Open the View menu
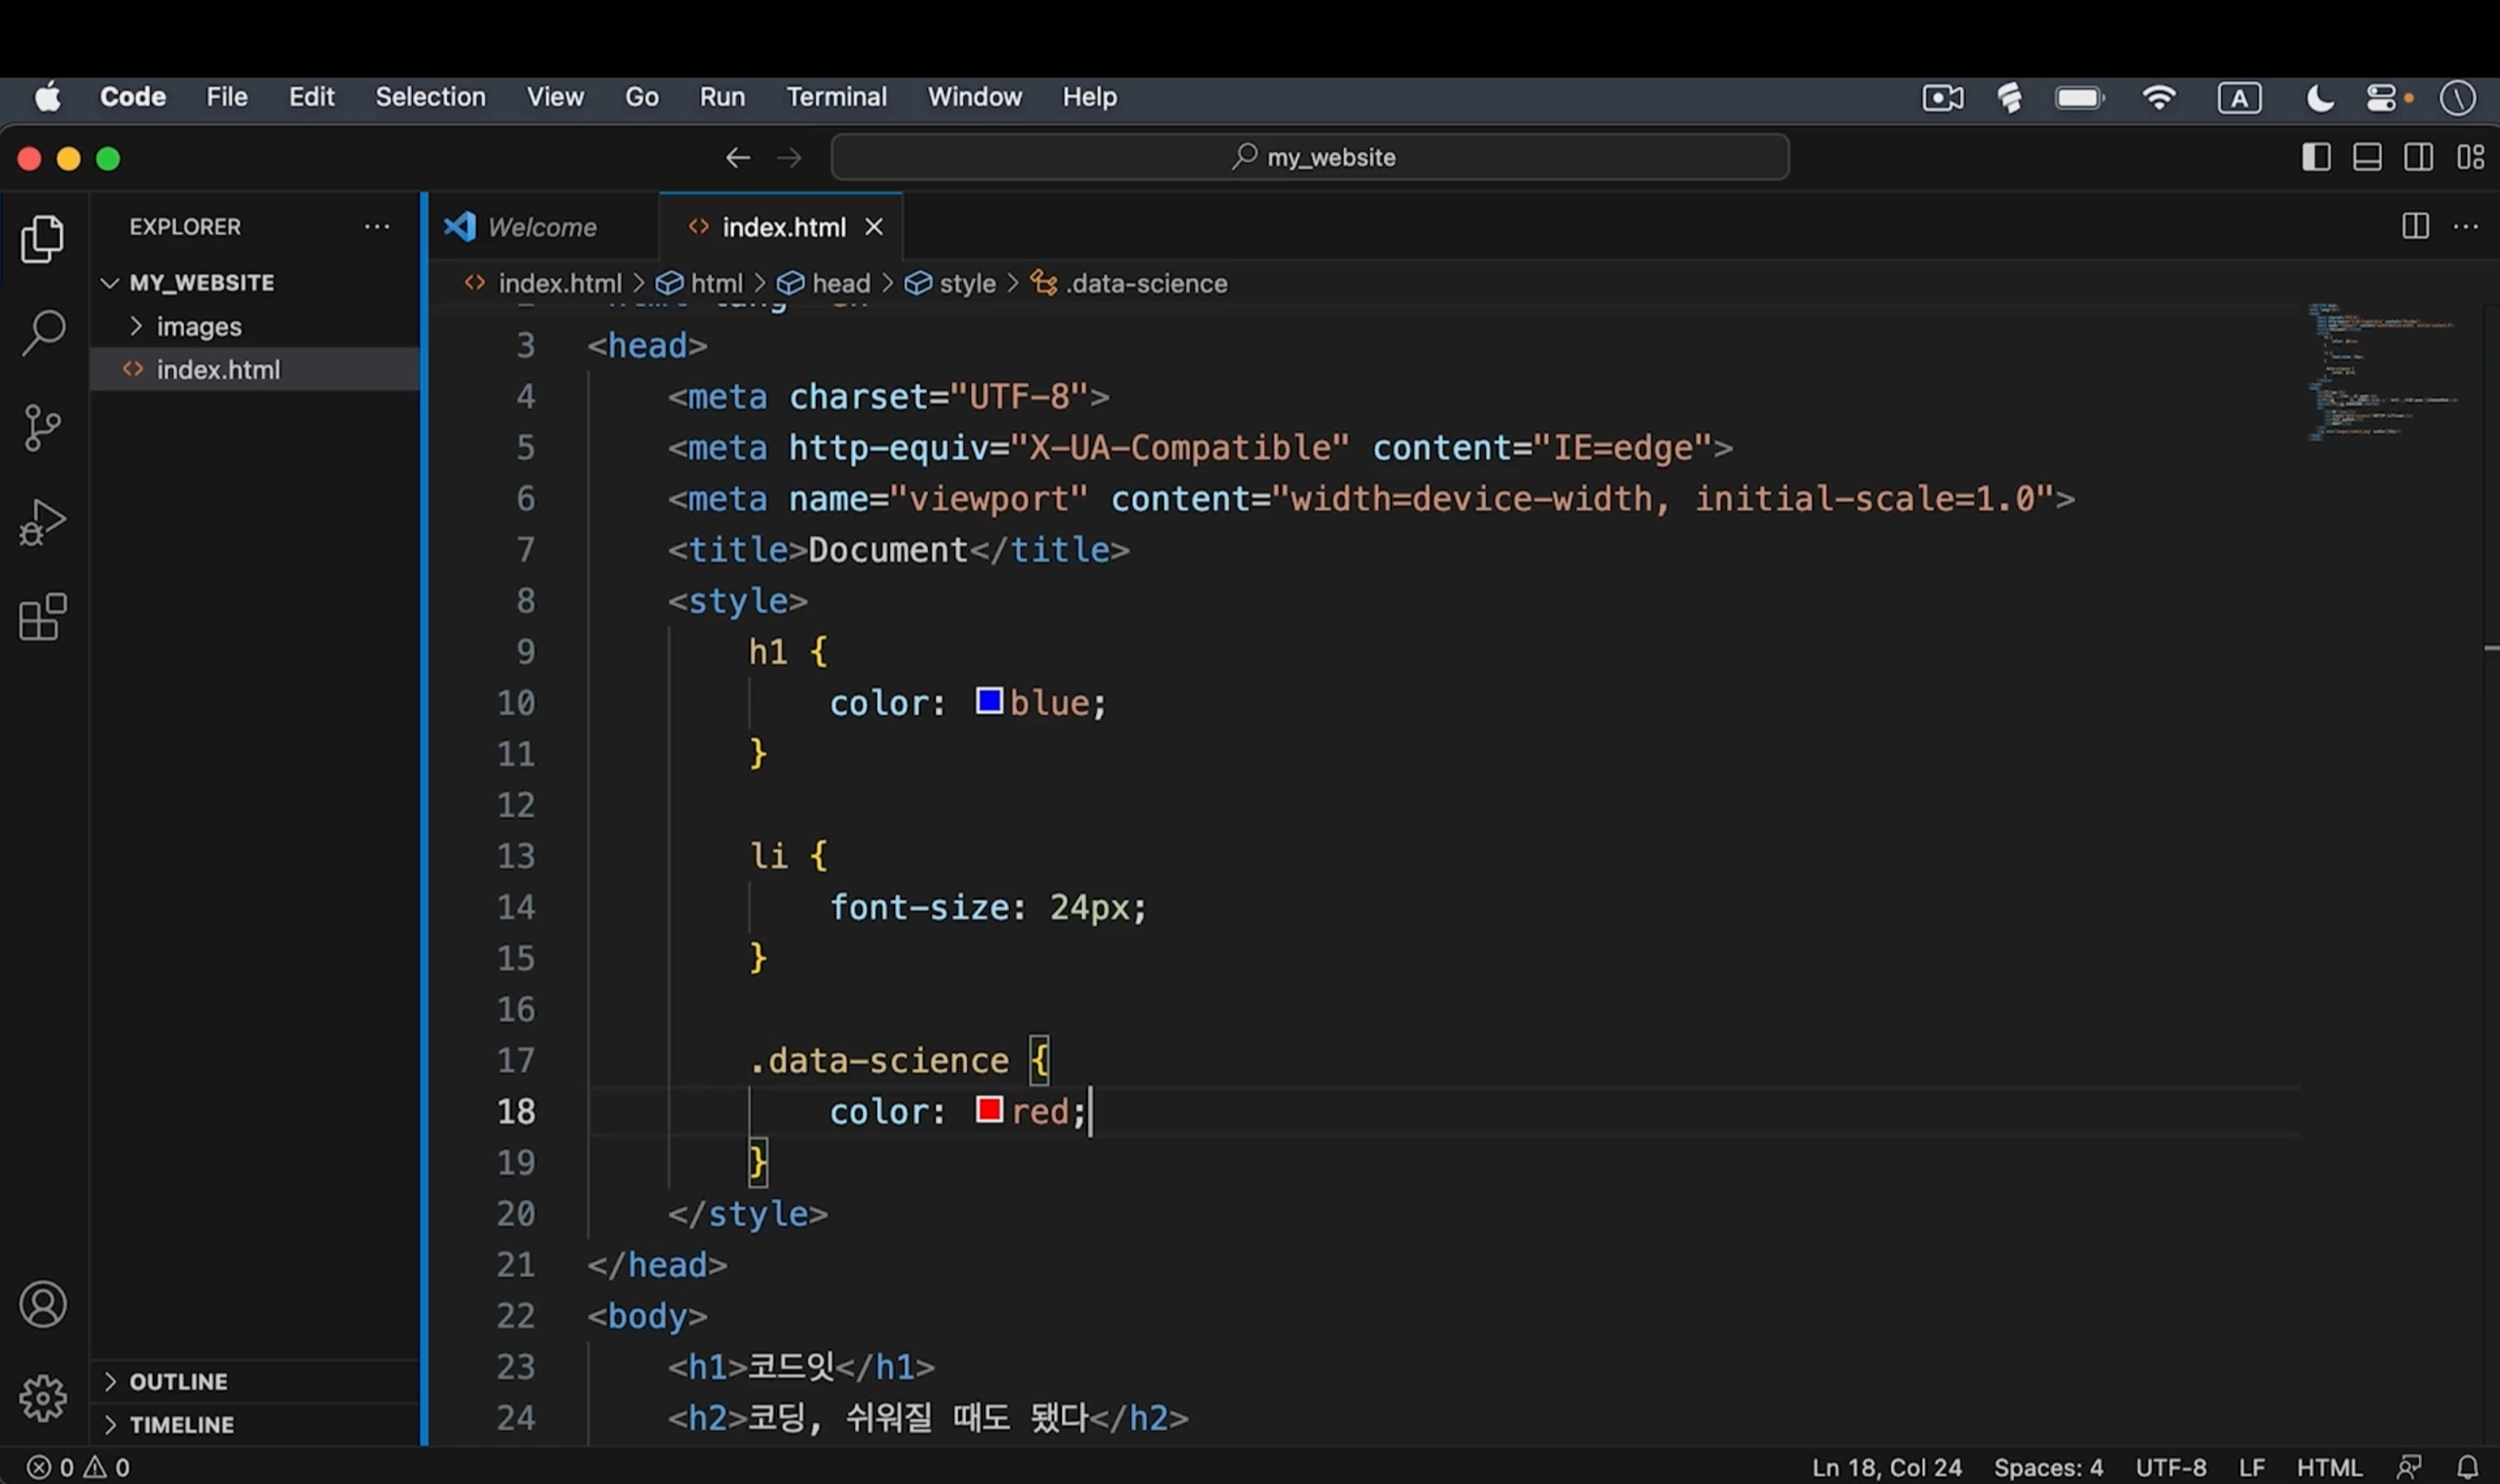This screenshot has width=2500, height=1484. [555, 97]
